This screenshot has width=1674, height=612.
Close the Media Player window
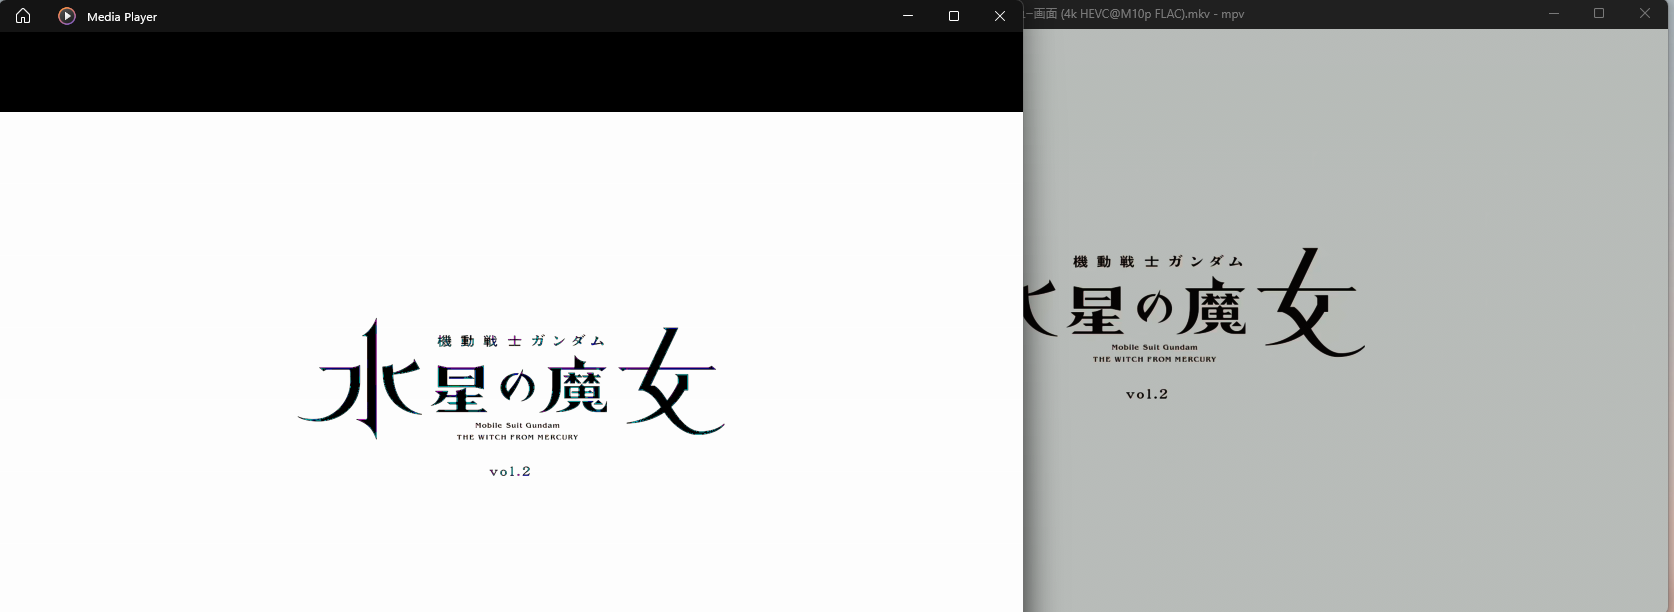pyautogui.click(x=1000, y=16)
